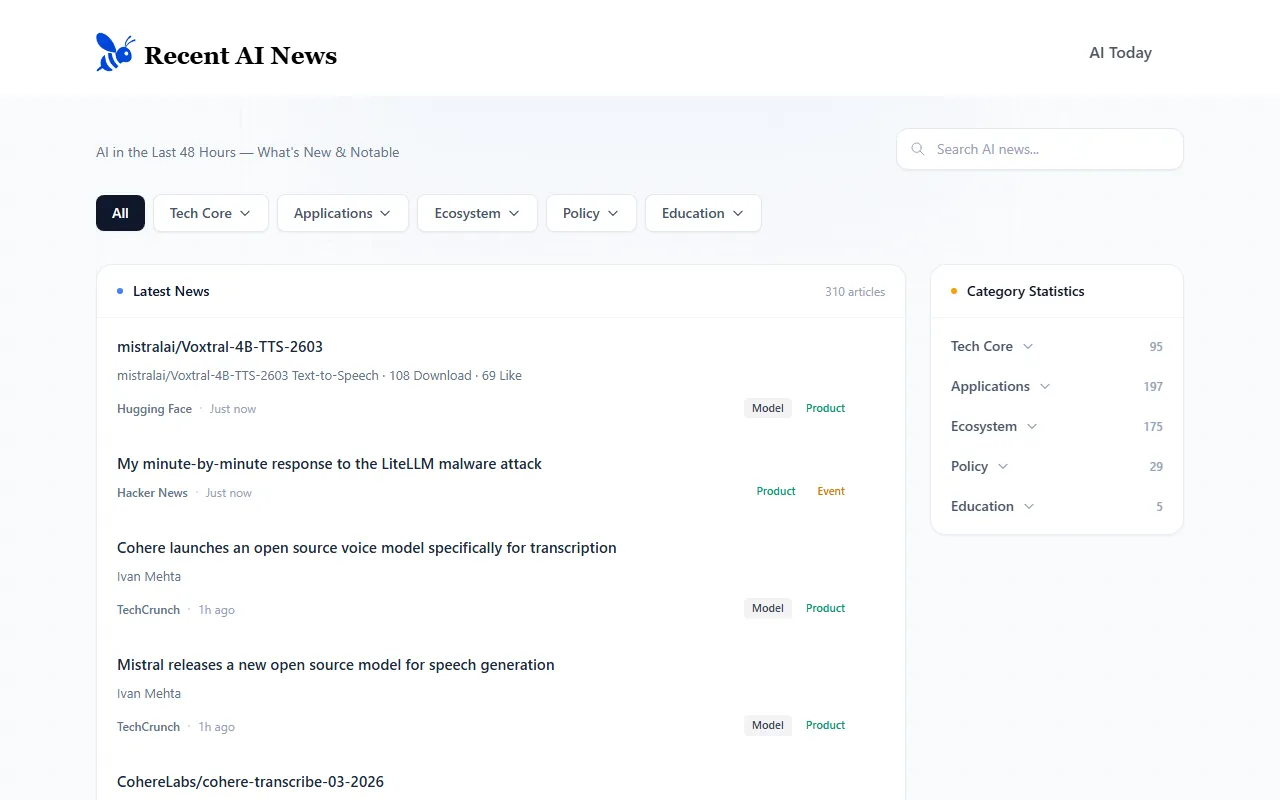Open the Tech Core filter dropdown
This screenshot has height=800, width=1280.
[210, 213]
